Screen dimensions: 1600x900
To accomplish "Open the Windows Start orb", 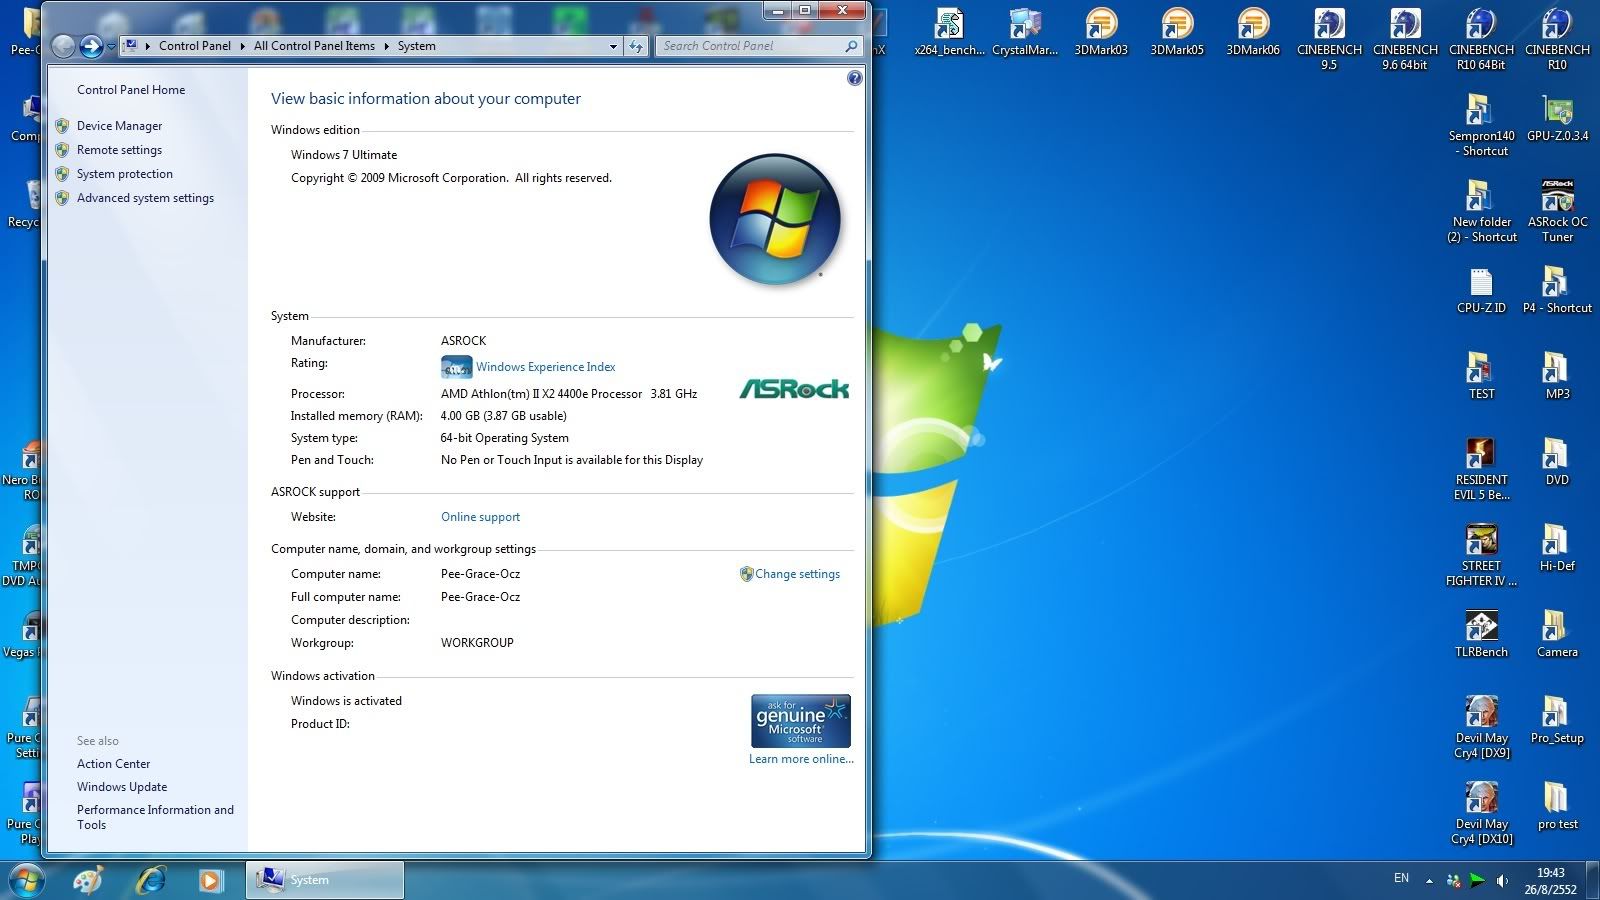I will click(27, 880).
